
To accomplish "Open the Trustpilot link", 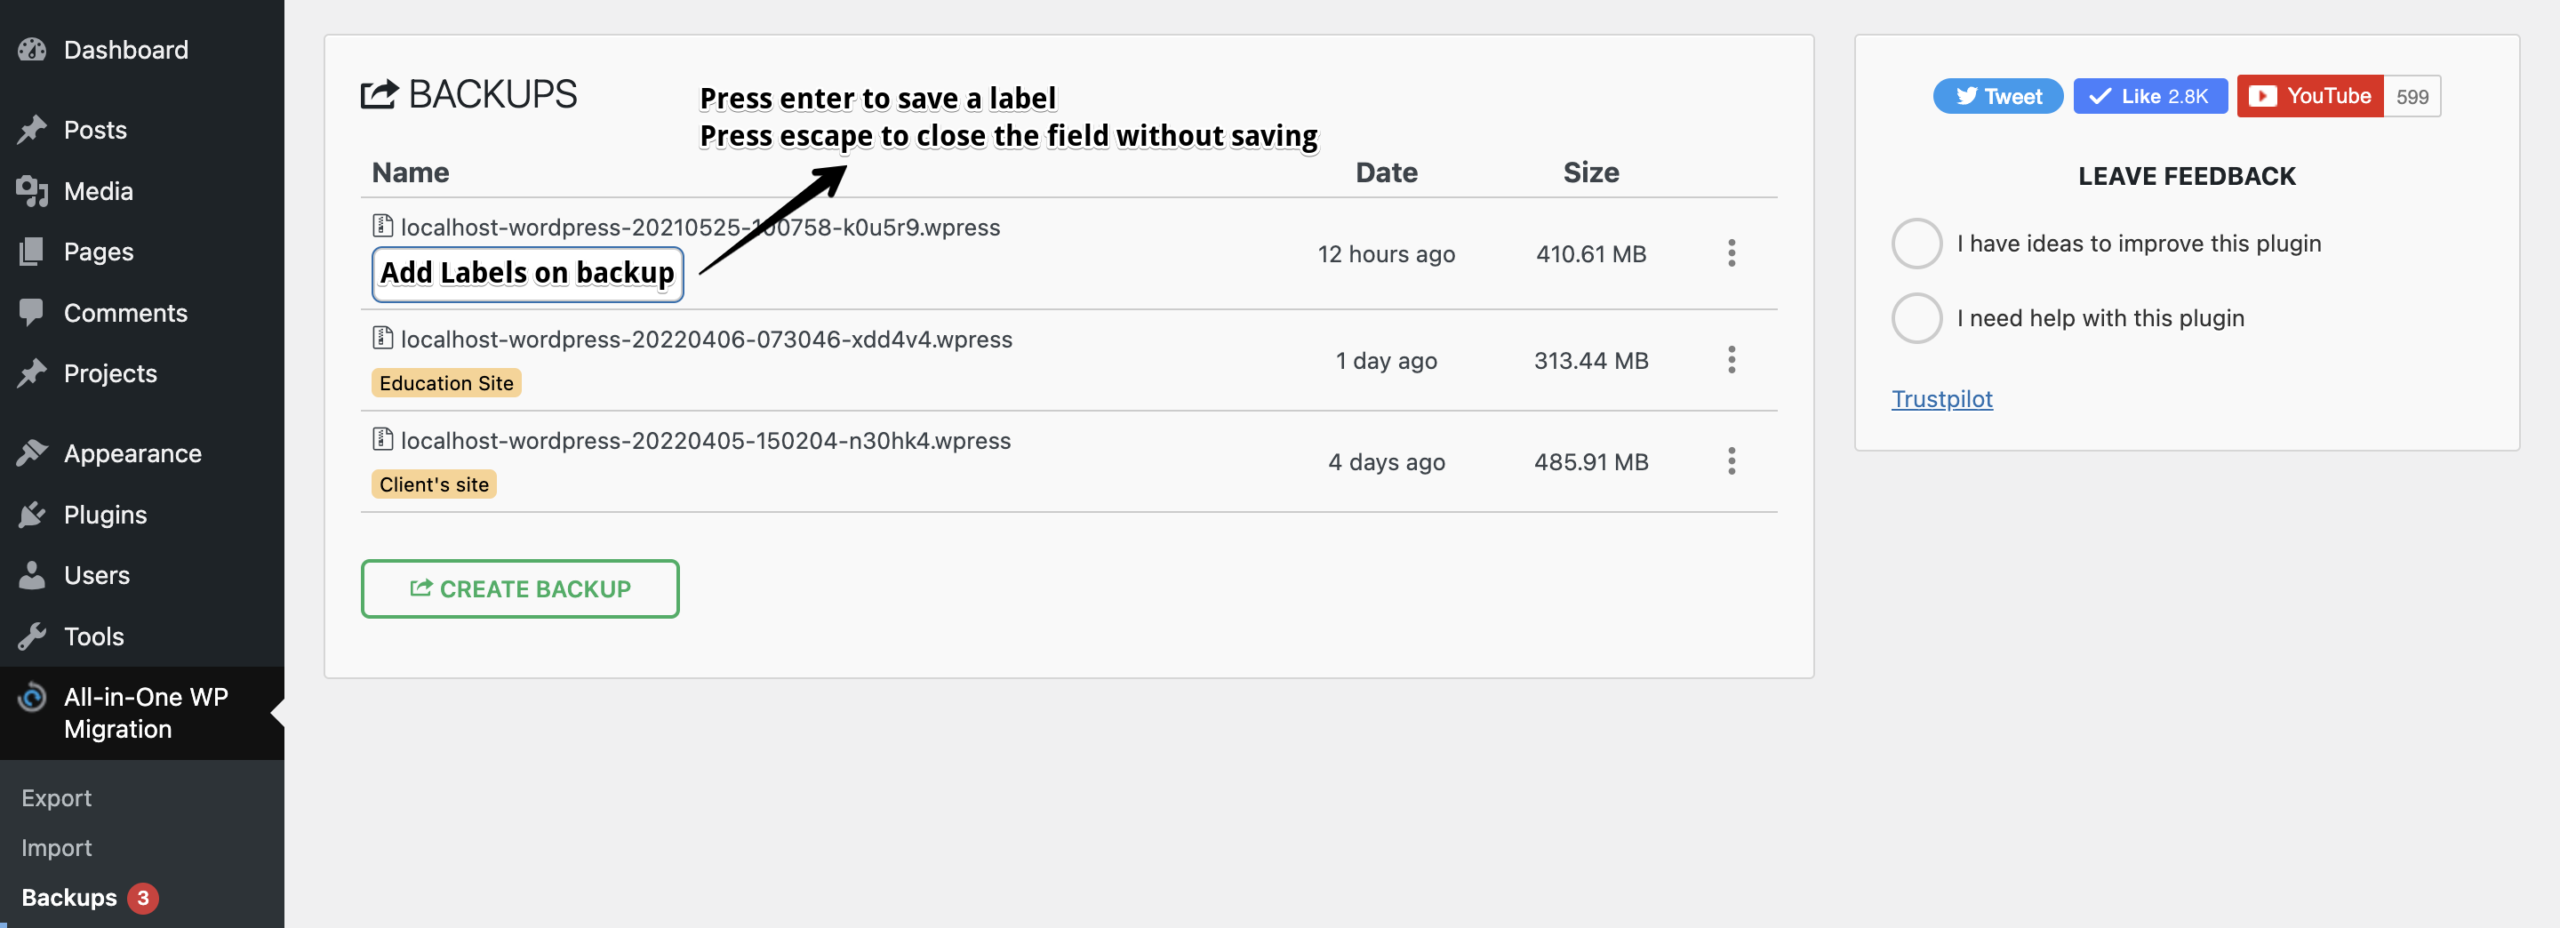I will pos(1941,399).
